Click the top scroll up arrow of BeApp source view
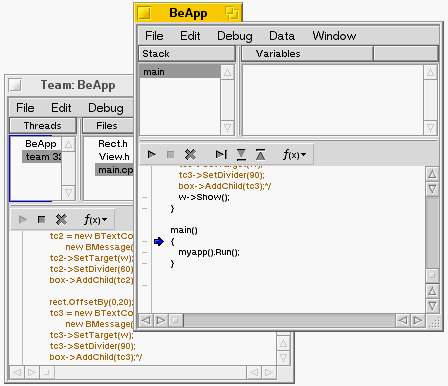448x386 pixels. click(x=432, y=174)
